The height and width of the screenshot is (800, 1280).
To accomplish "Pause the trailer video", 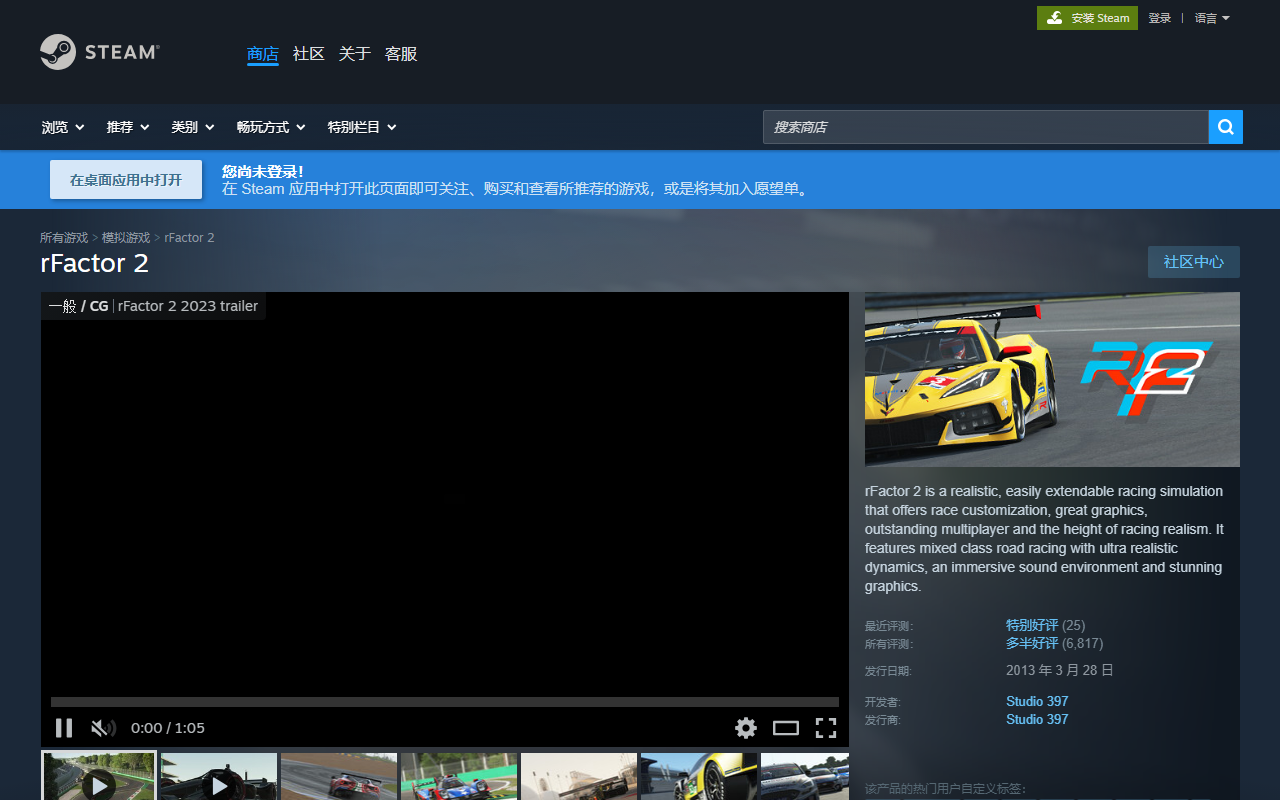I will click(64, 728).
